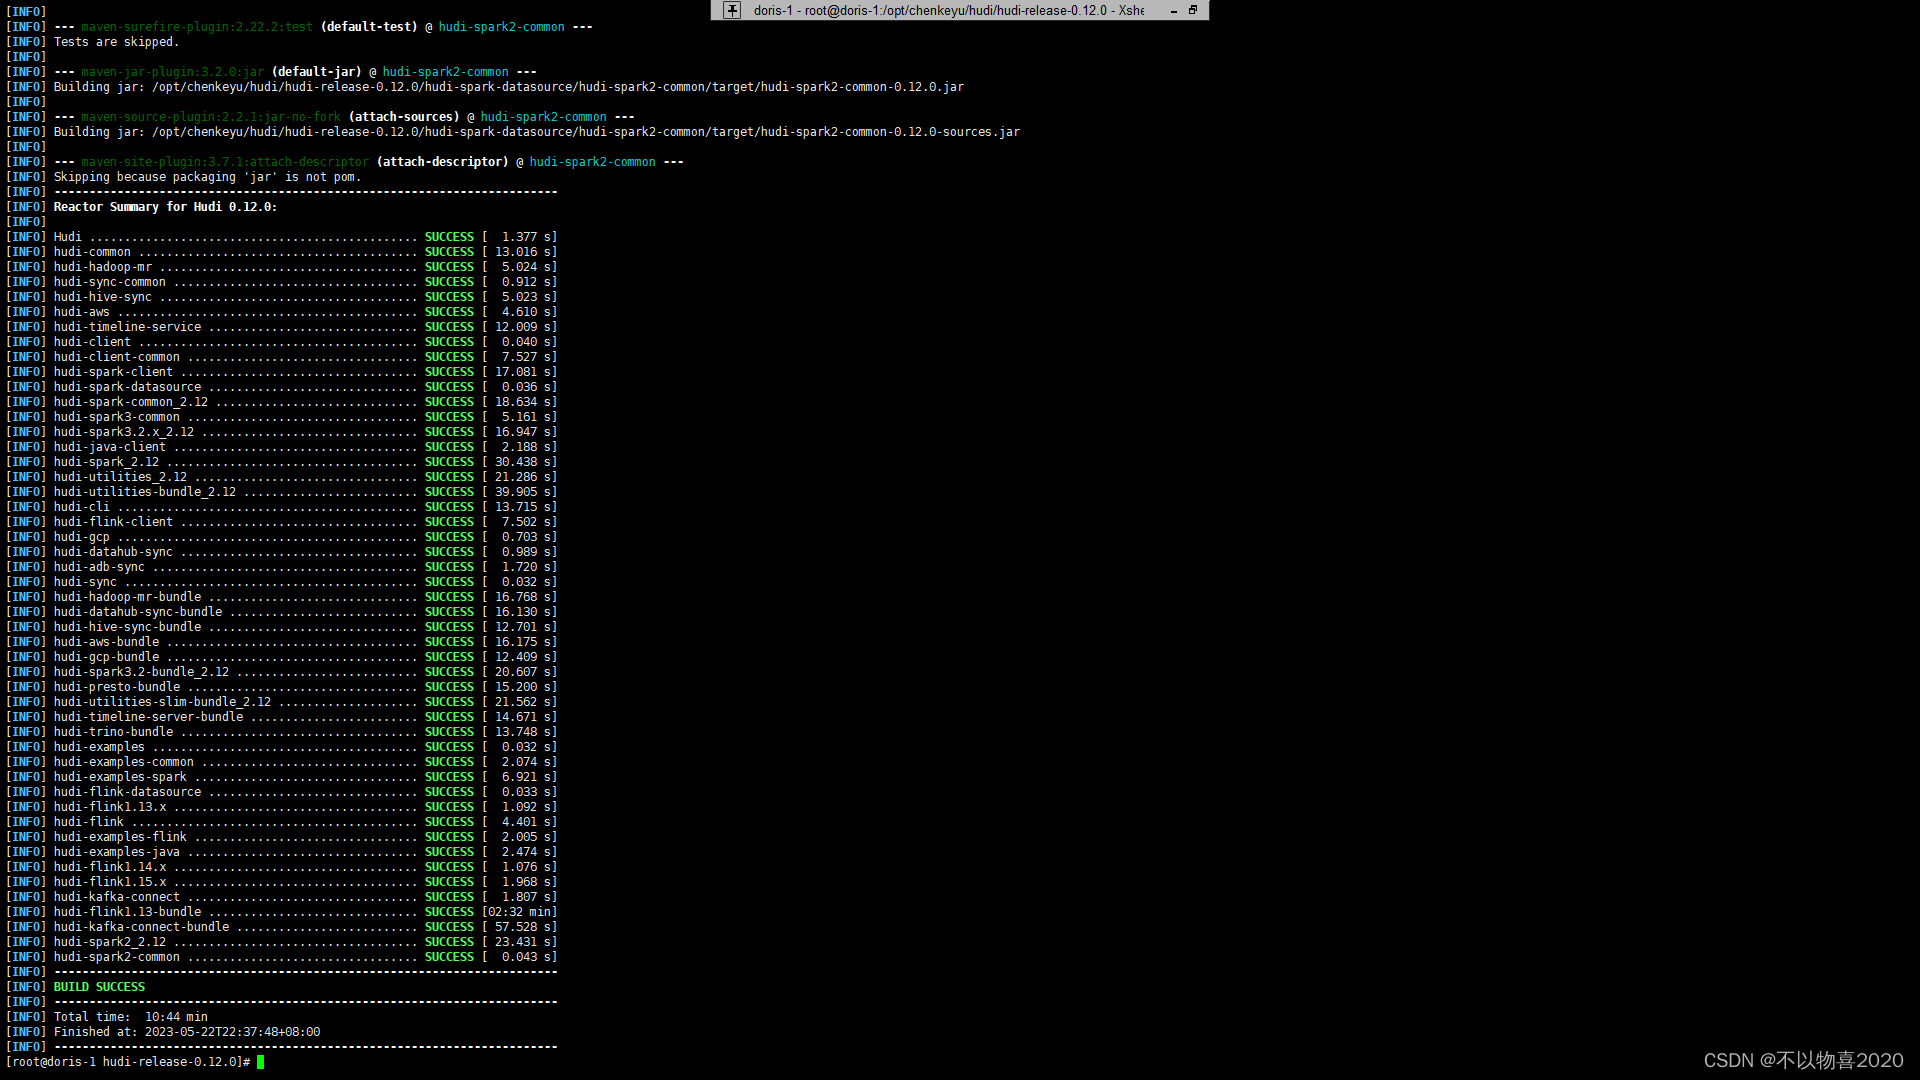
Task: Minimize the Xshell full-screen title bar
Action: (x=1173, y=10)
